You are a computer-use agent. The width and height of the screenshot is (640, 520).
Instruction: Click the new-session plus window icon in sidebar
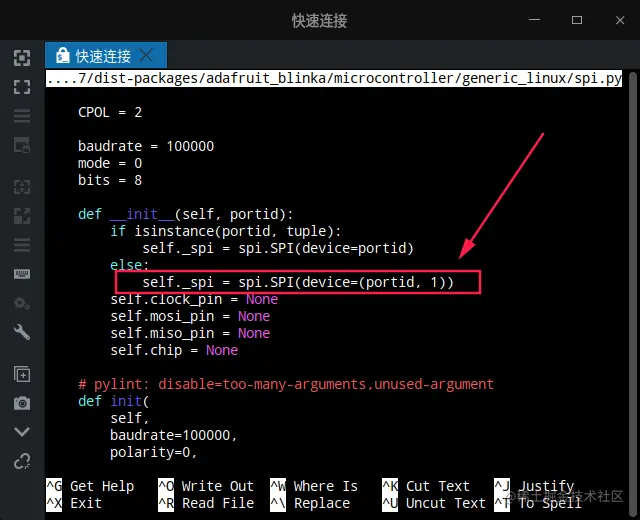click(x=22, y=374)
